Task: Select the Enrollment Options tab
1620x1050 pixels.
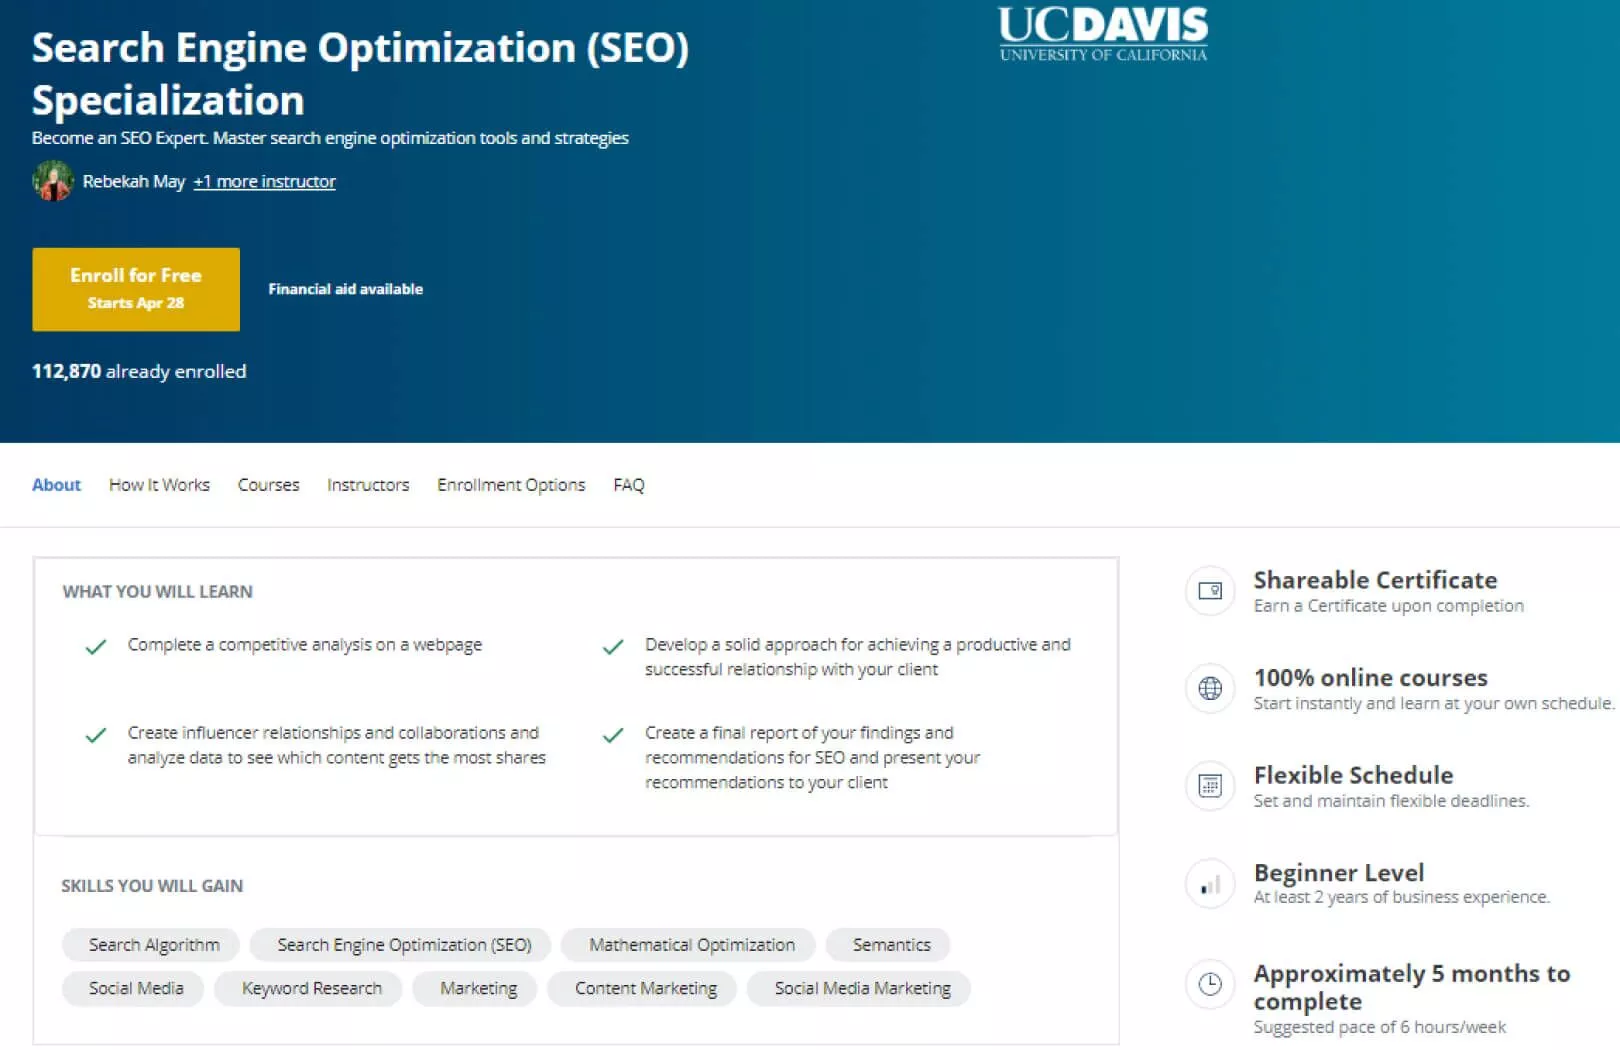Action: tap(511, 485)
